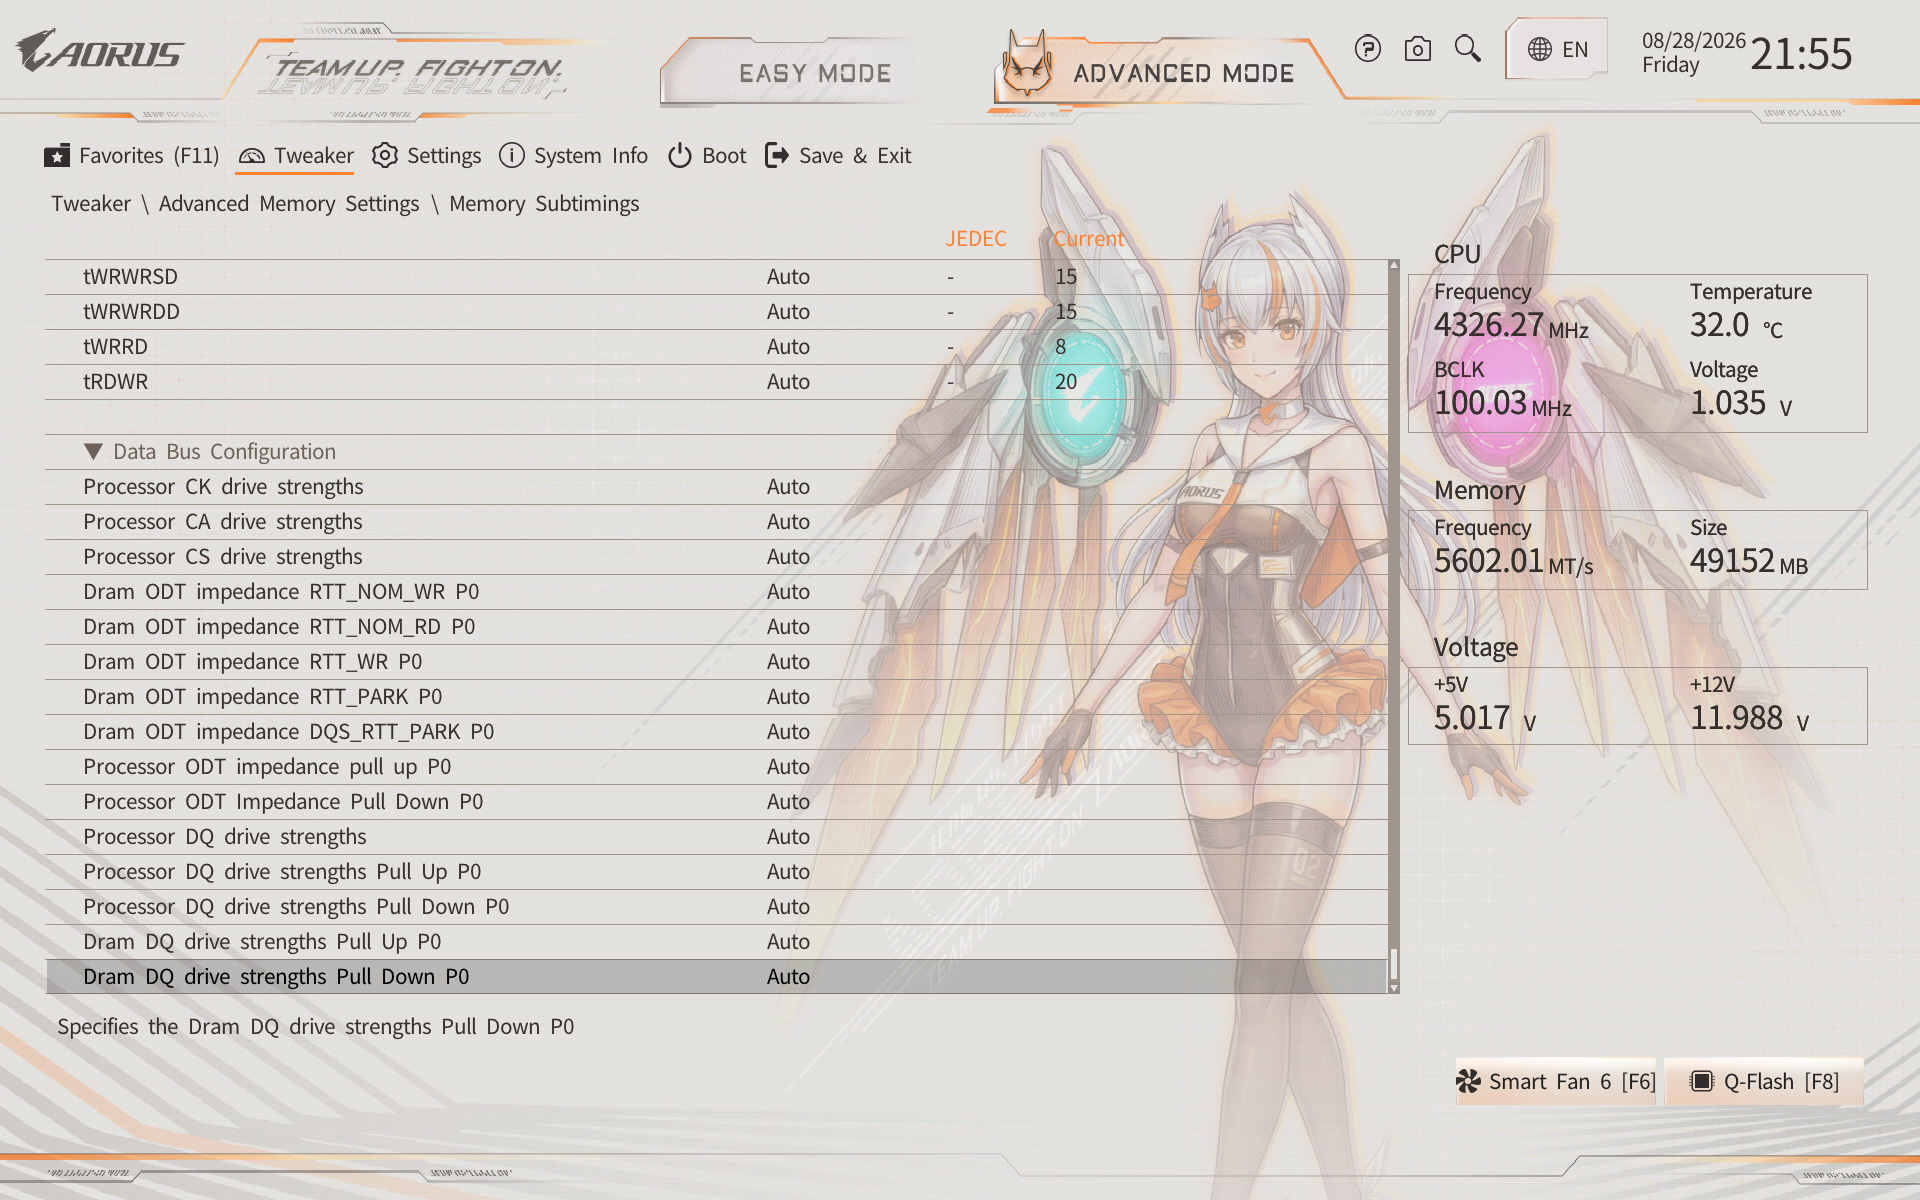This screenshot has height=1200, width=1920.
Task: Take a screenshot with the camera icon
Action: [1418, 48]
